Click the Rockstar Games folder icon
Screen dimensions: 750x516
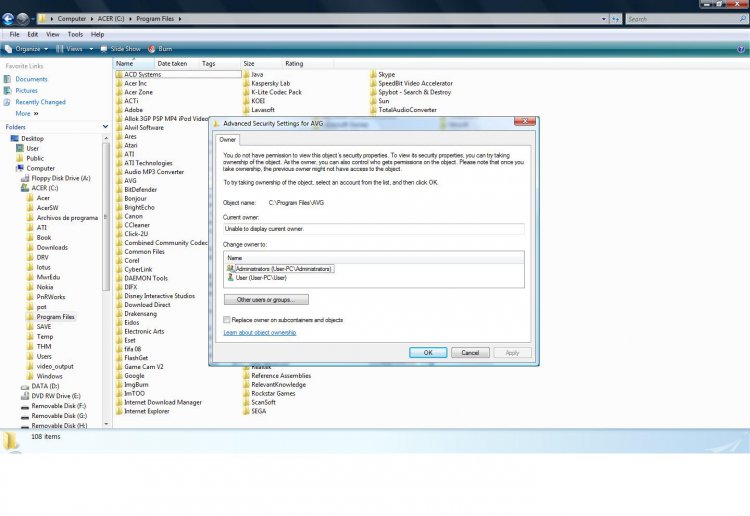click(246, 394)
